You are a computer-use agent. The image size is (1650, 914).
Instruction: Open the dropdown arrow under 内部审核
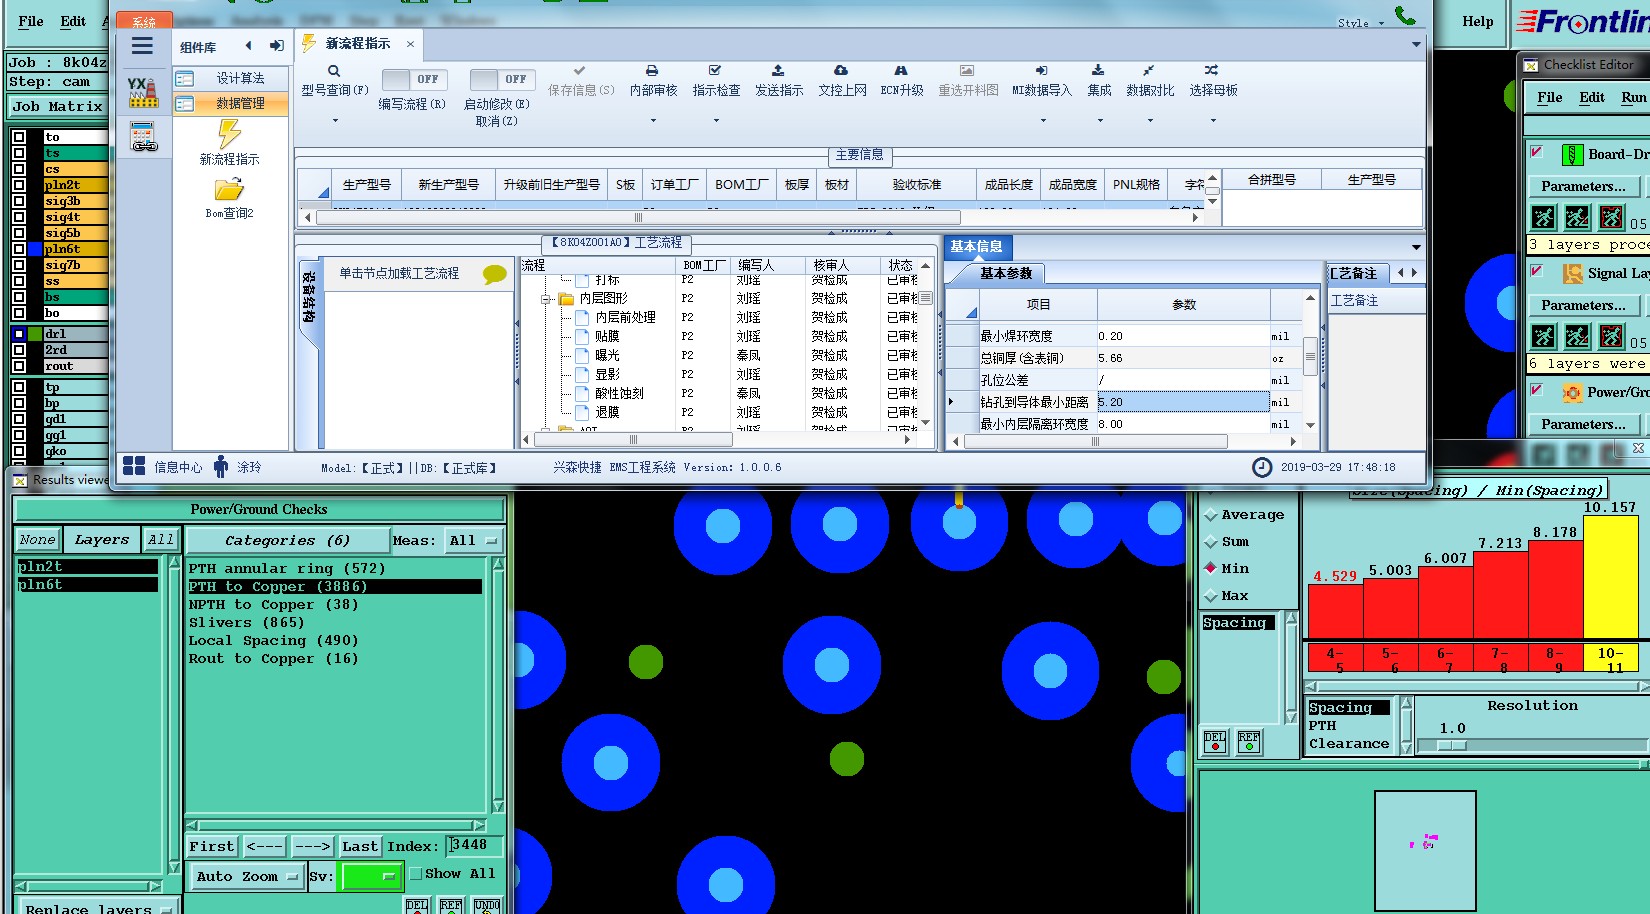[653, 121]
